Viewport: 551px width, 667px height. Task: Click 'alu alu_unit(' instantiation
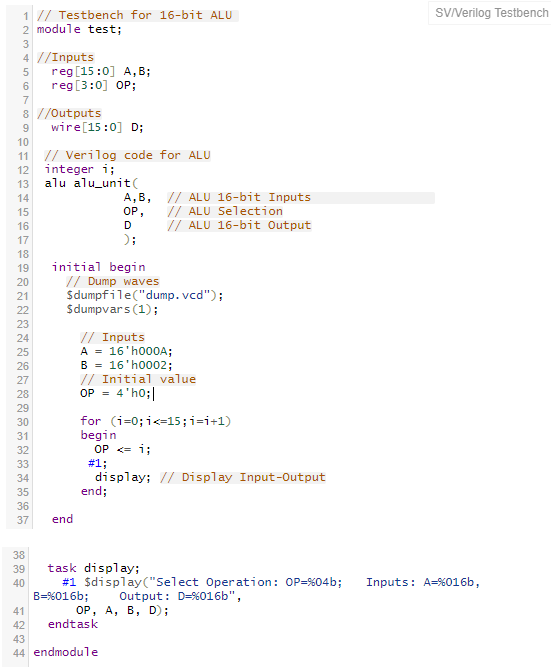91,183
